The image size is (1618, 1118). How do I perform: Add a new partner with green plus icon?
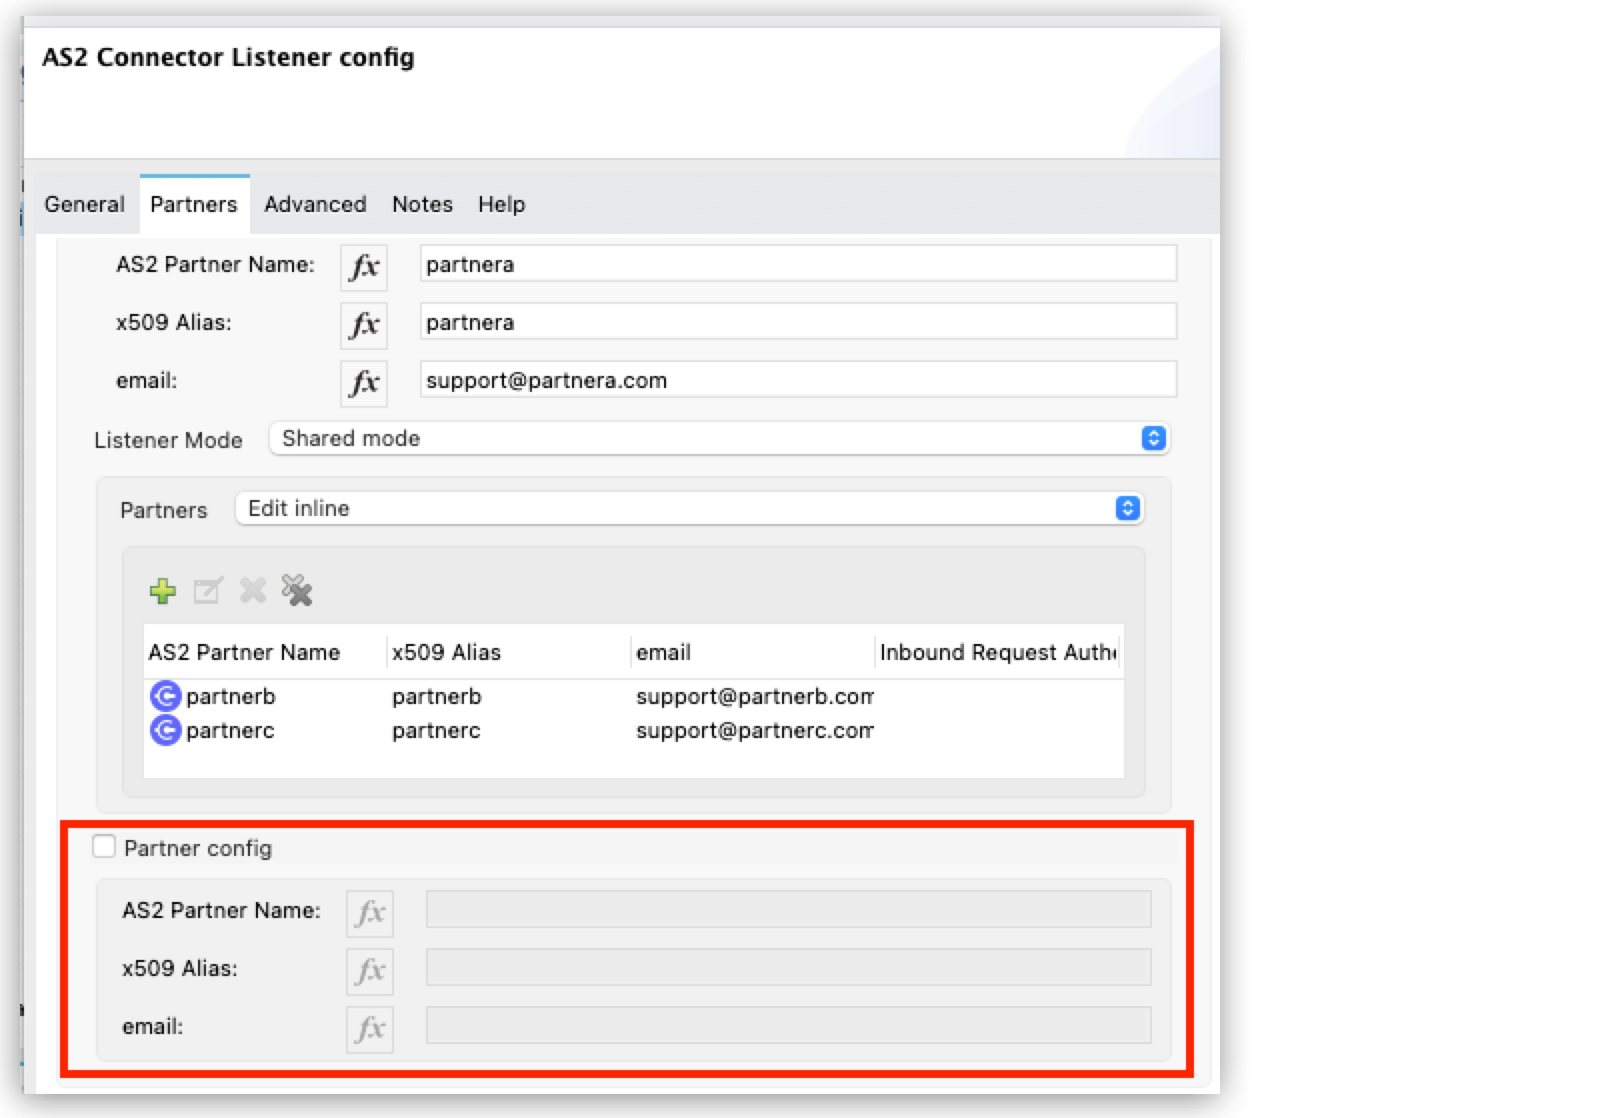163,591
